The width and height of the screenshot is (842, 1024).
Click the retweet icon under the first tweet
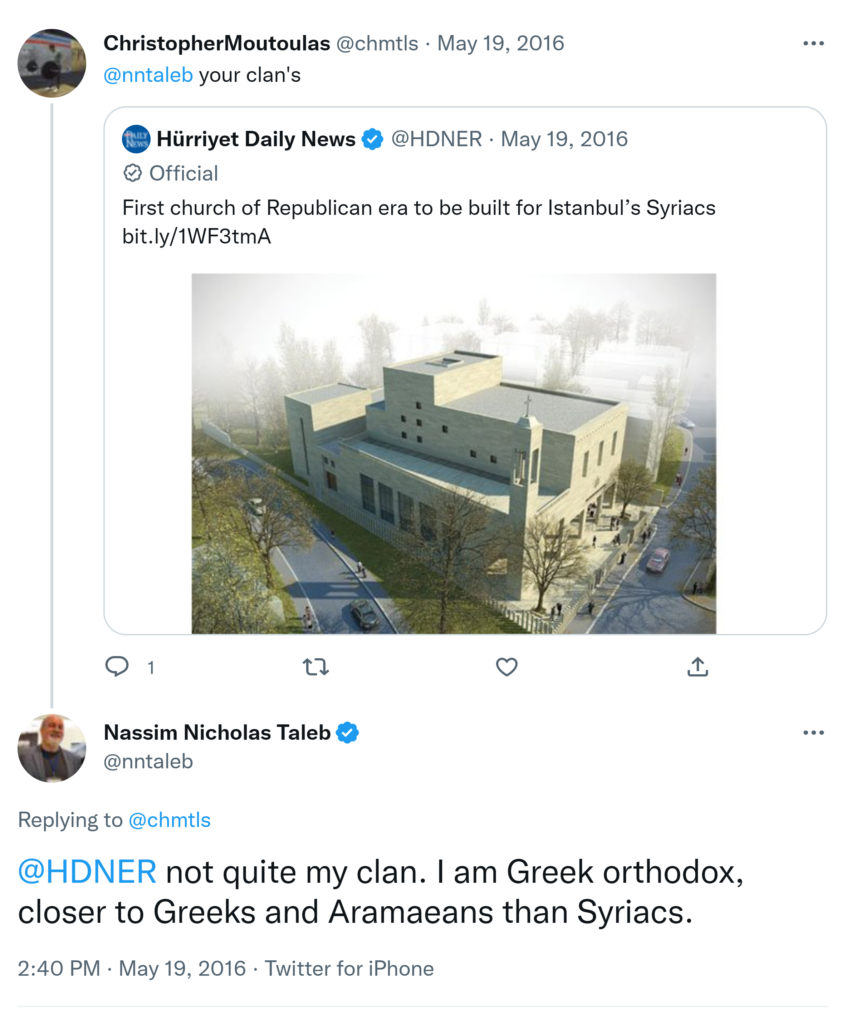pos(316,667)
